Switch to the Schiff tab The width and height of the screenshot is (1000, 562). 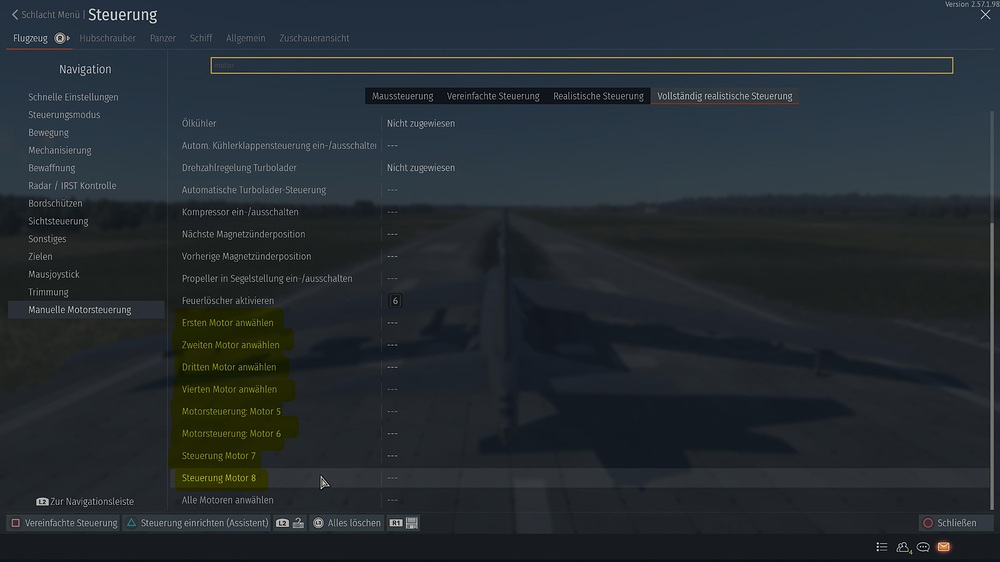(x=201, y=38)
